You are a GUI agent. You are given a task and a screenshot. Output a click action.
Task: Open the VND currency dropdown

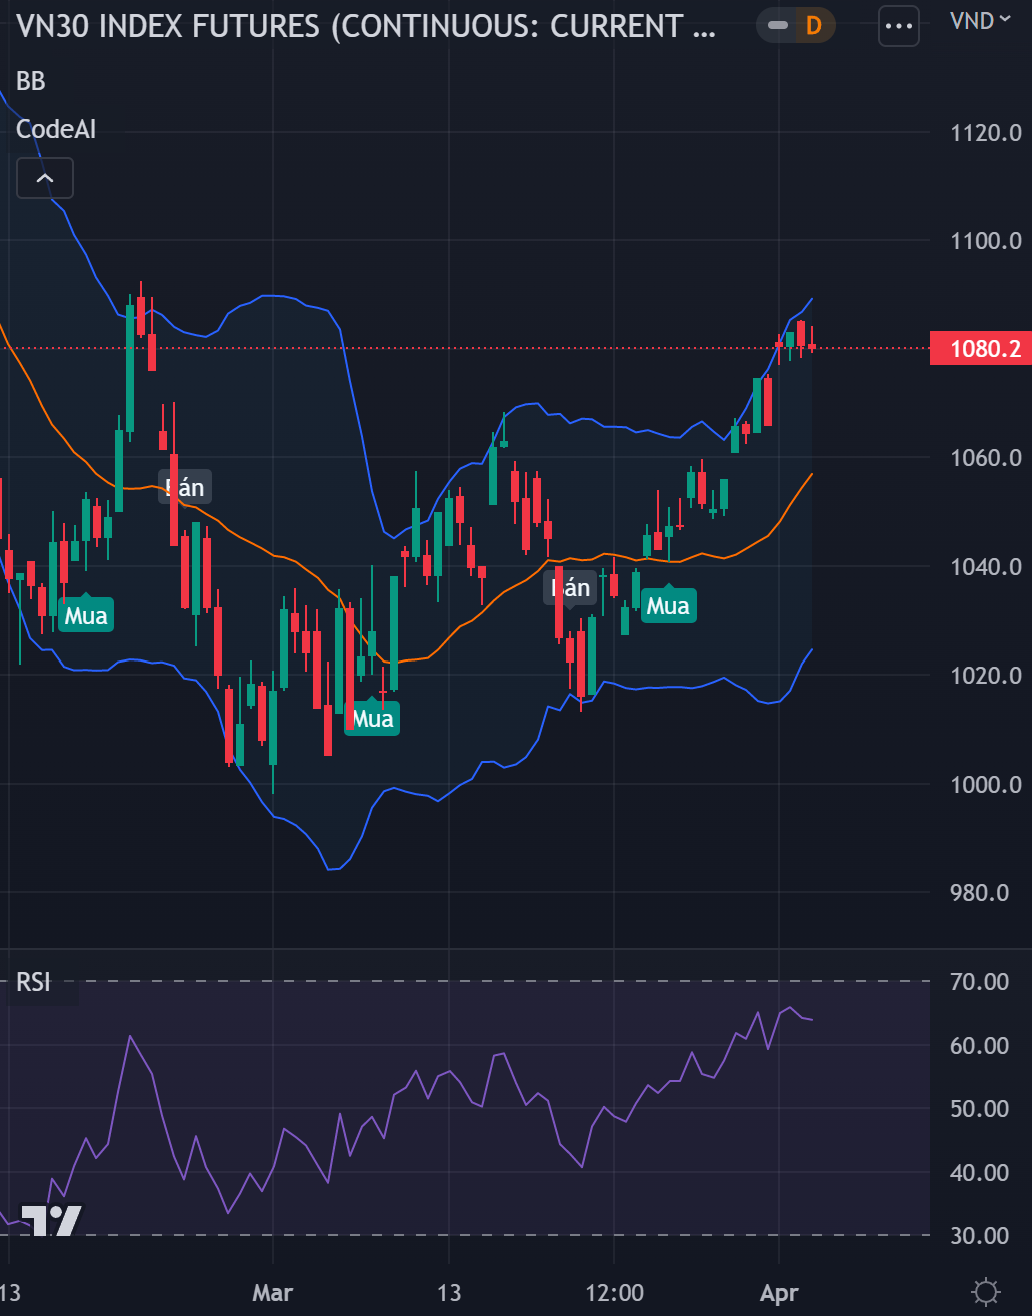(x=980, y=20)
